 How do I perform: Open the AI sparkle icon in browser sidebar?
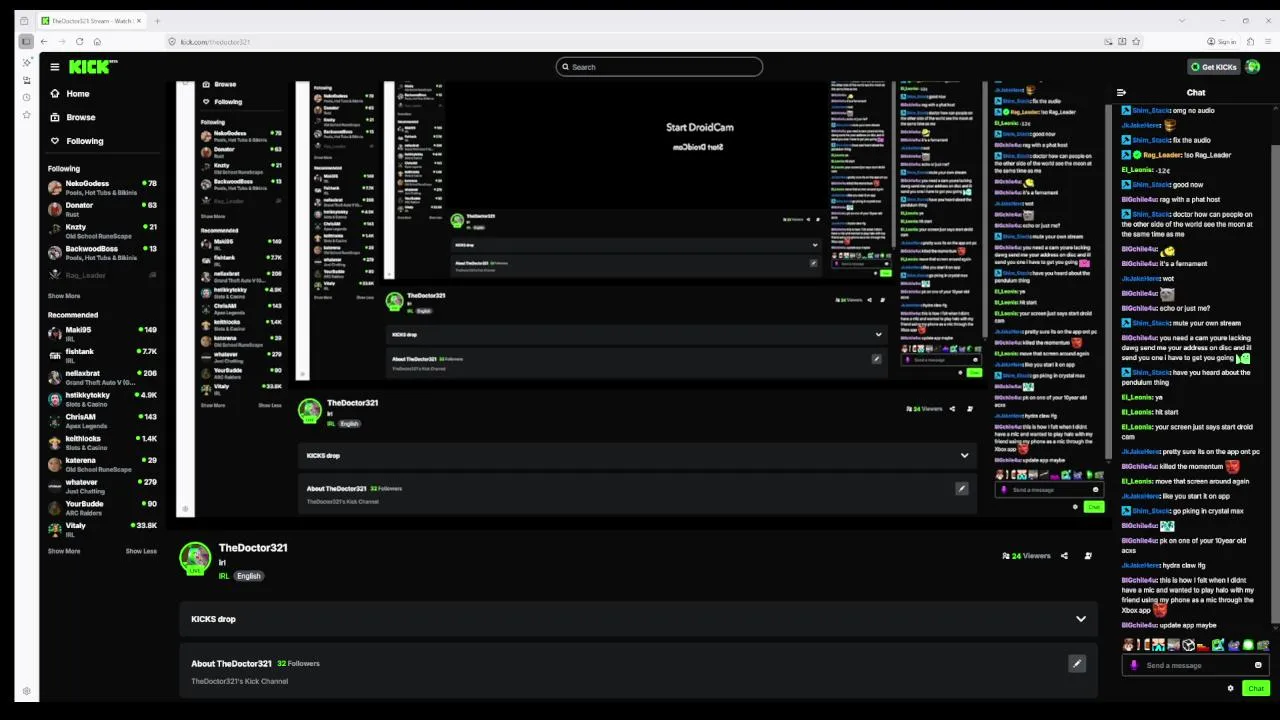click(x=26, y=62)
